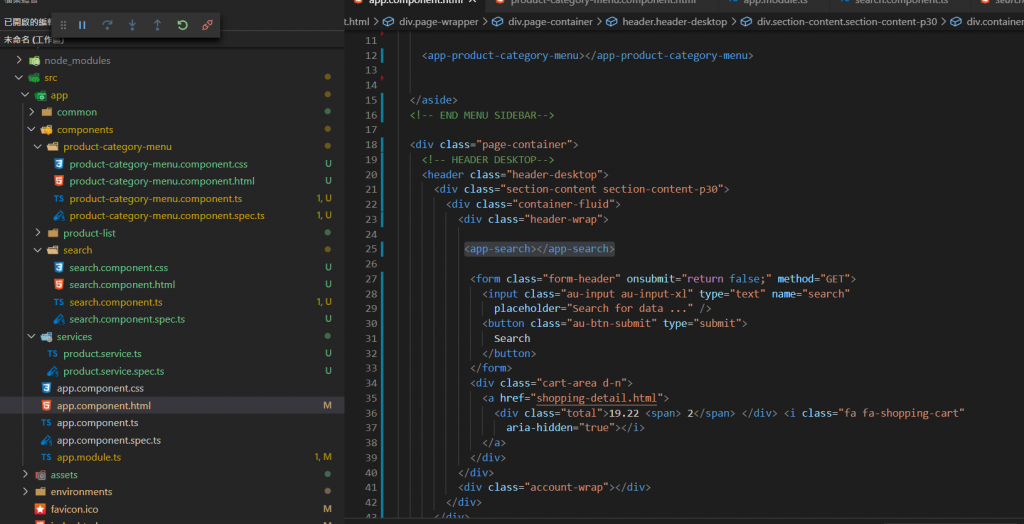Expand the environments folder
The width and height of the screenshot is (1024, 524).
(25, 491)
